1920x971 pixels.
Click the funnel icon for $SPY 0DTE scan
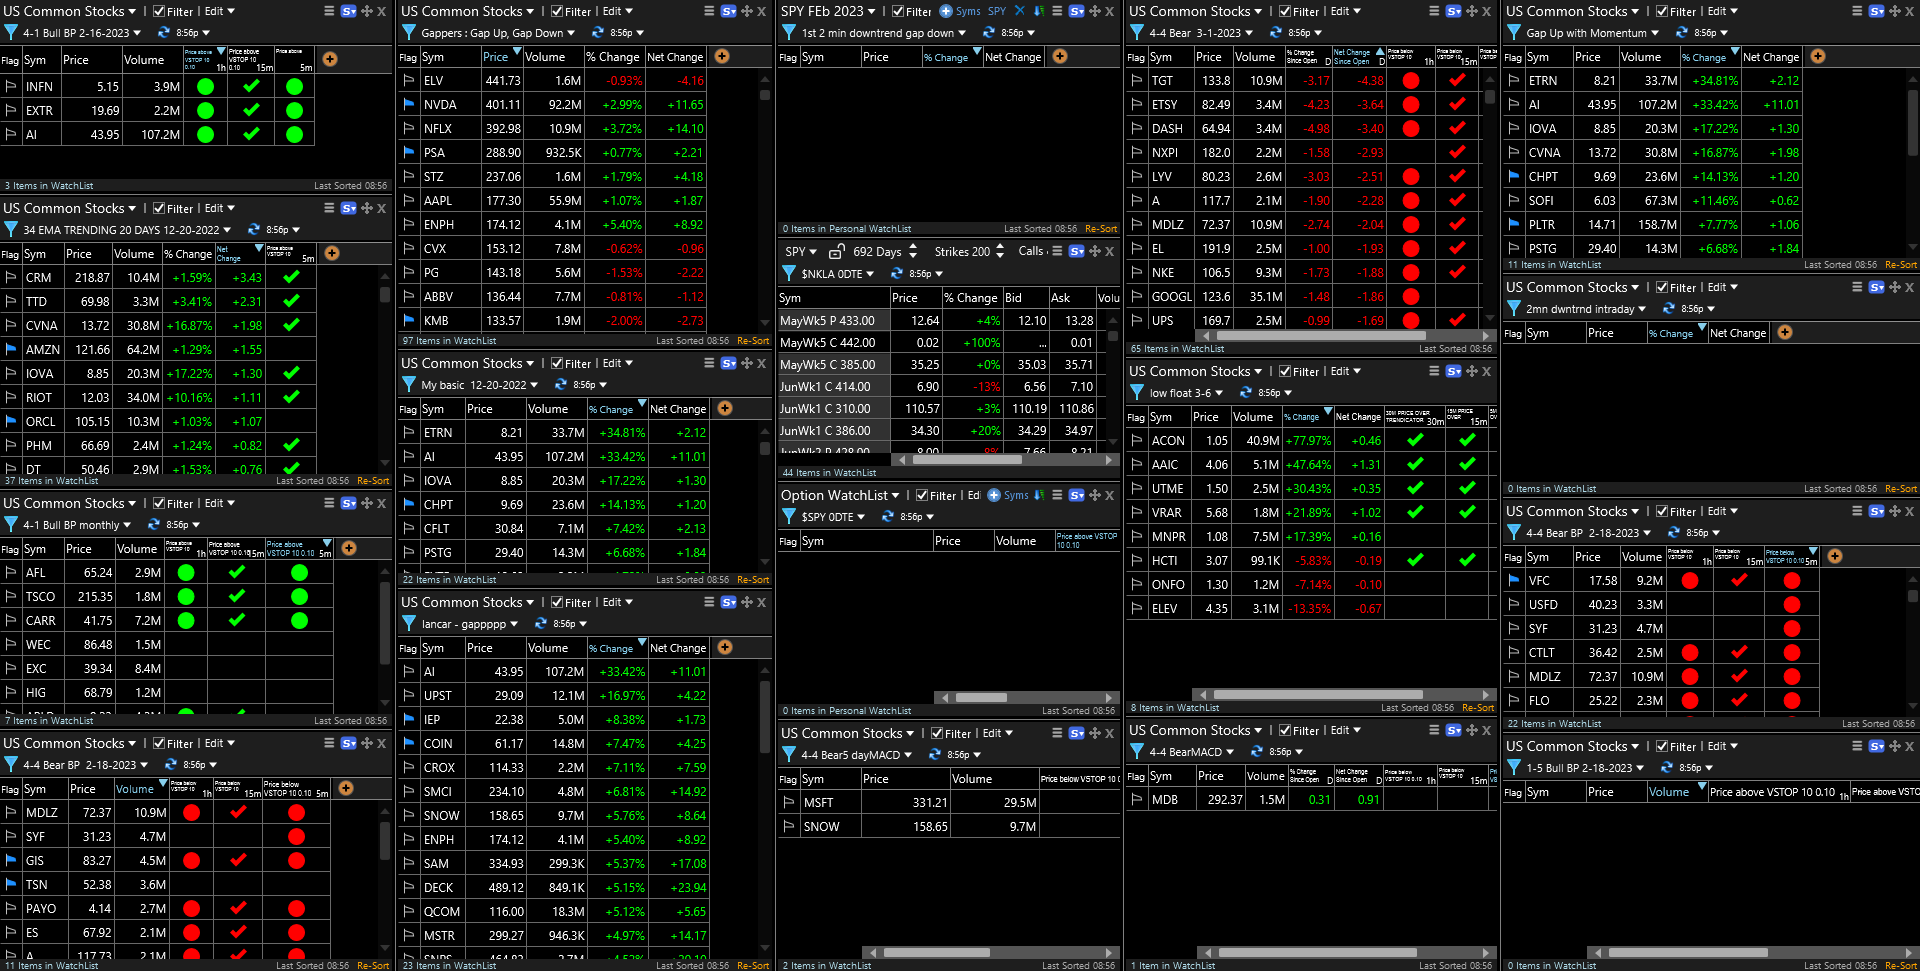[788, 517]
